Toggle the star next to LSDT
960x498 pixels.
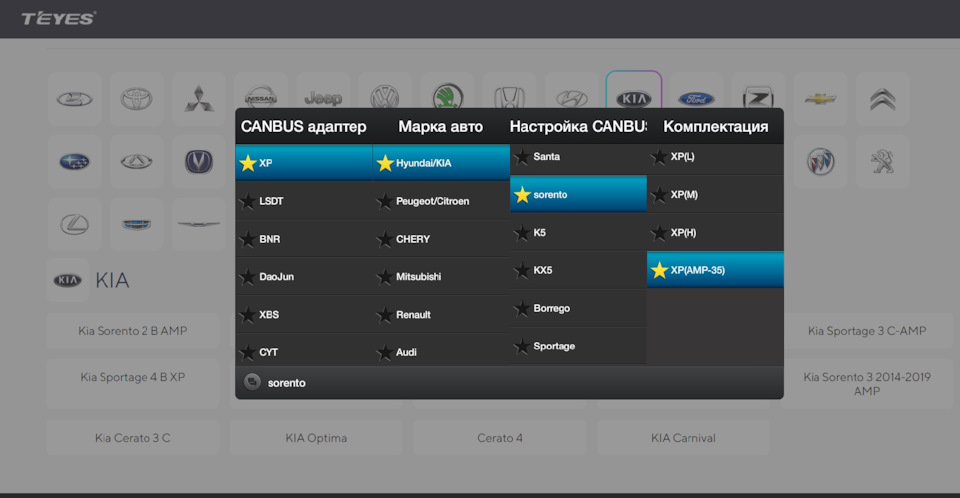248,201
